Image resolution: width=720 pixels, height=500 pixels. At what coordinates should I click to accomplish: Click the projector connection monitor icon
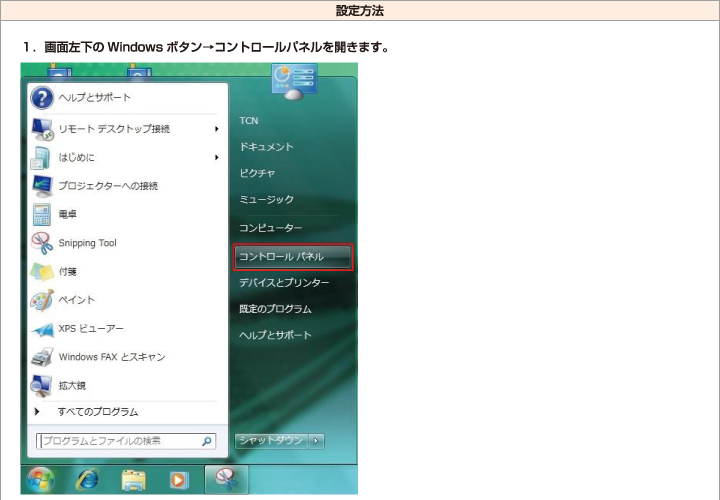42,186
